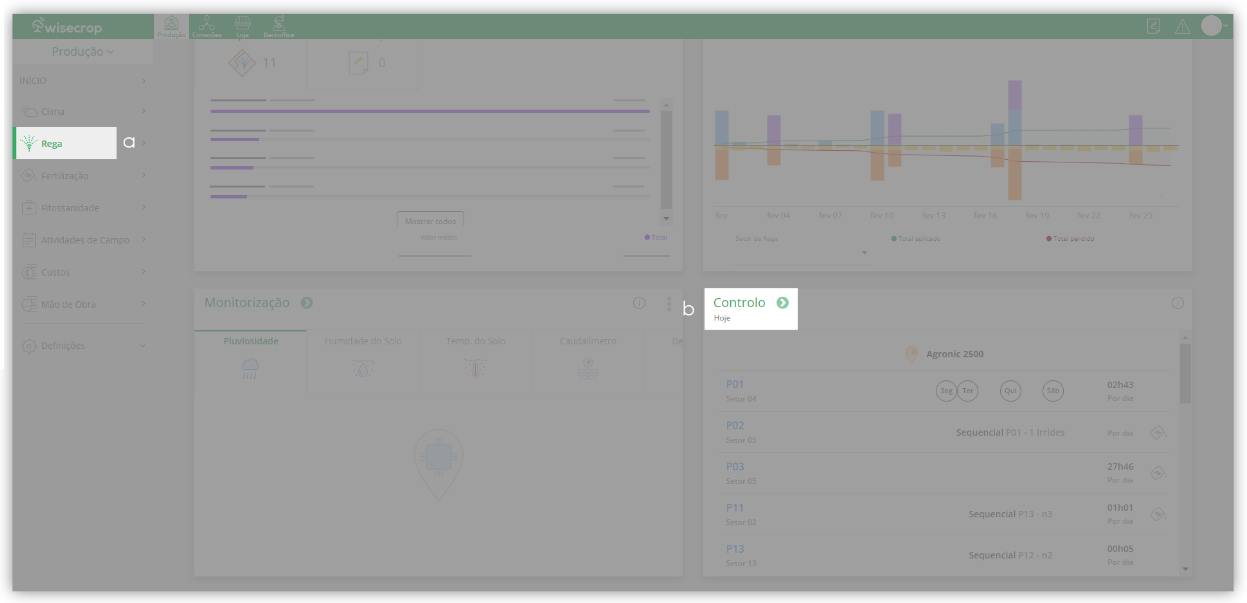Viewport: 1247px width, 603px height.
Task: Expand Definições in sidebar
Action: click(83, 345)
